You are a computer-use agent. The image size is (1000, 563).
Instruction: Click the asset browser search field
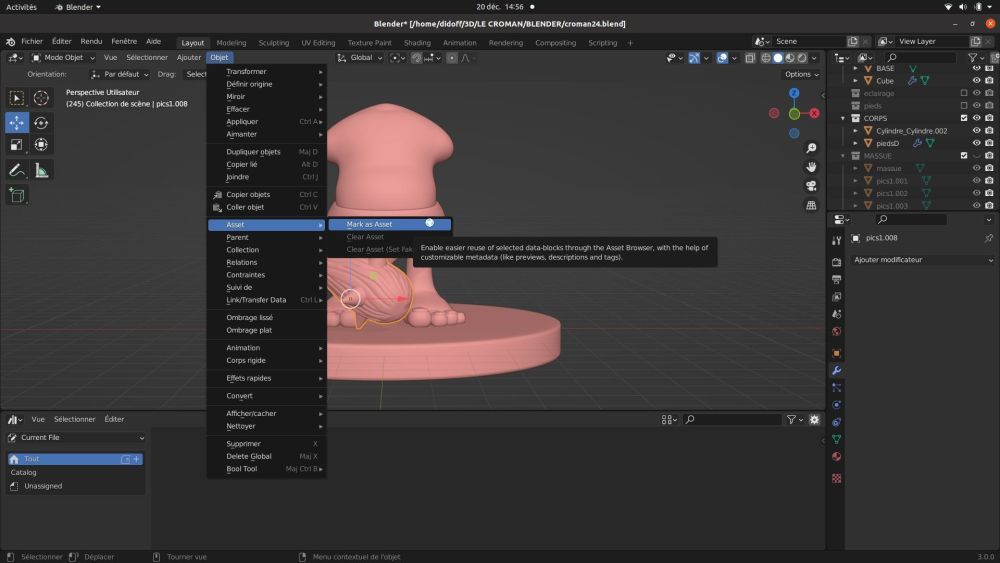[732, 420]
